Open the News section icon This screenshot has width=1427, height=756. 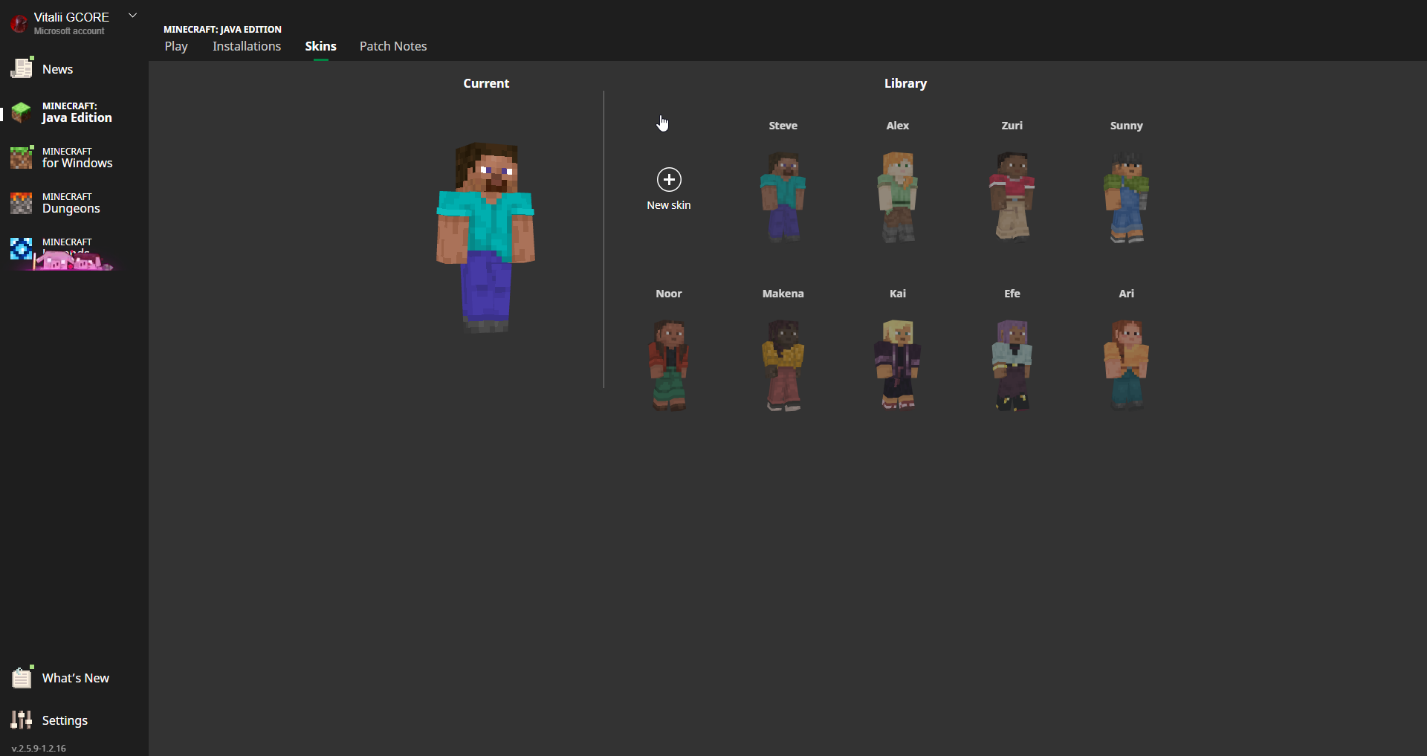[x=22, y=68]
